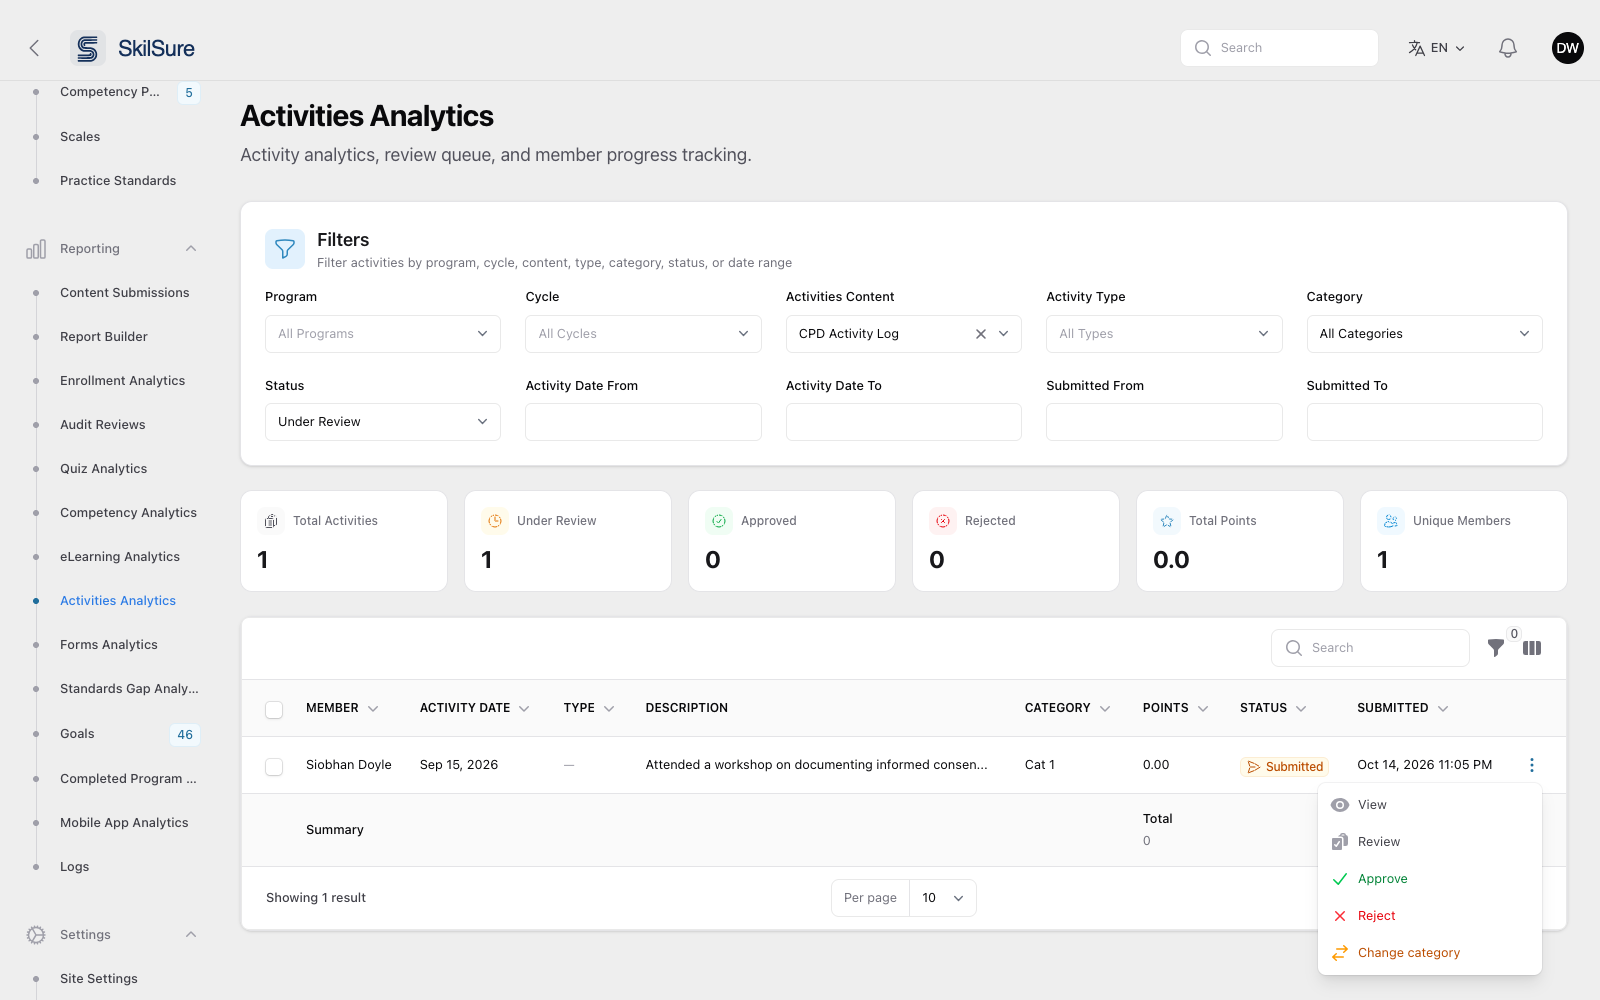Open the DW user avatar menu

[x=1567, y=48]
